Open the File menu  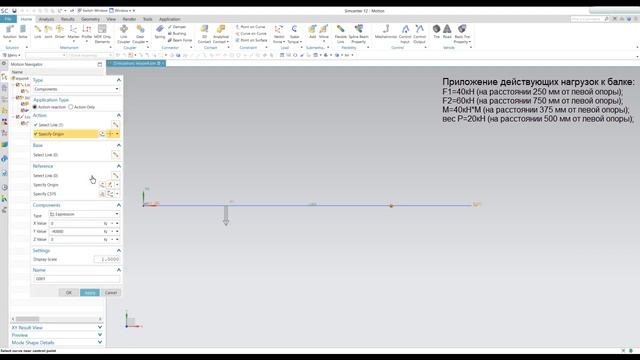[8, 19]
